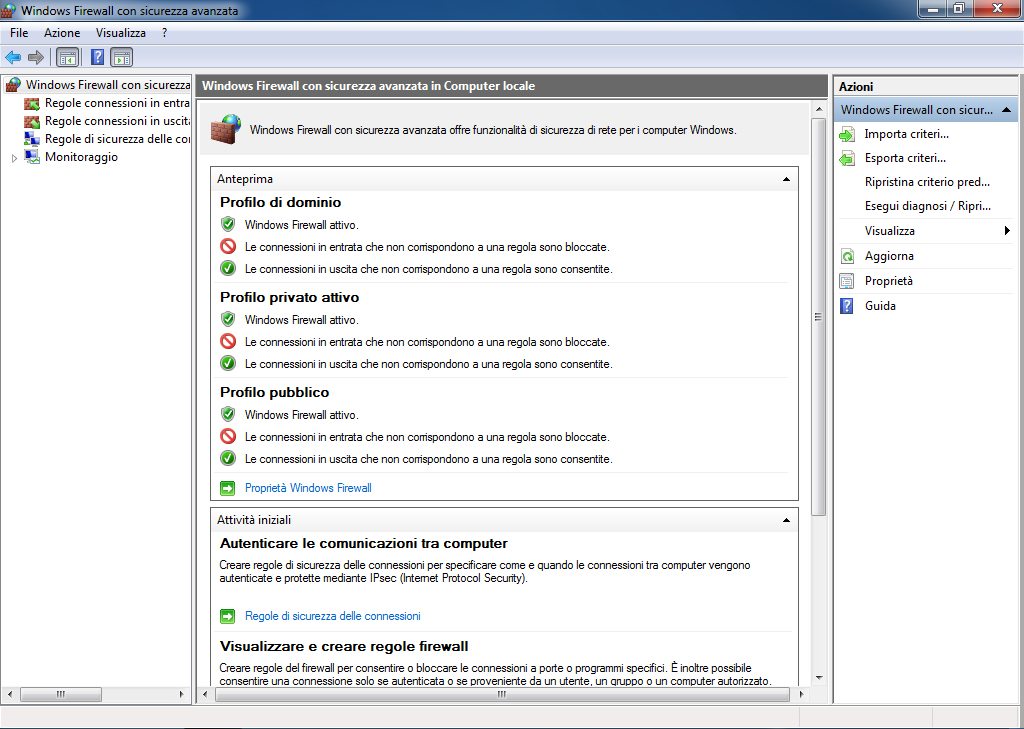Click Regole di sicurezza delle connessioni link
The height and width of the screenshot is (729, 1024).
tap(332, 616)
